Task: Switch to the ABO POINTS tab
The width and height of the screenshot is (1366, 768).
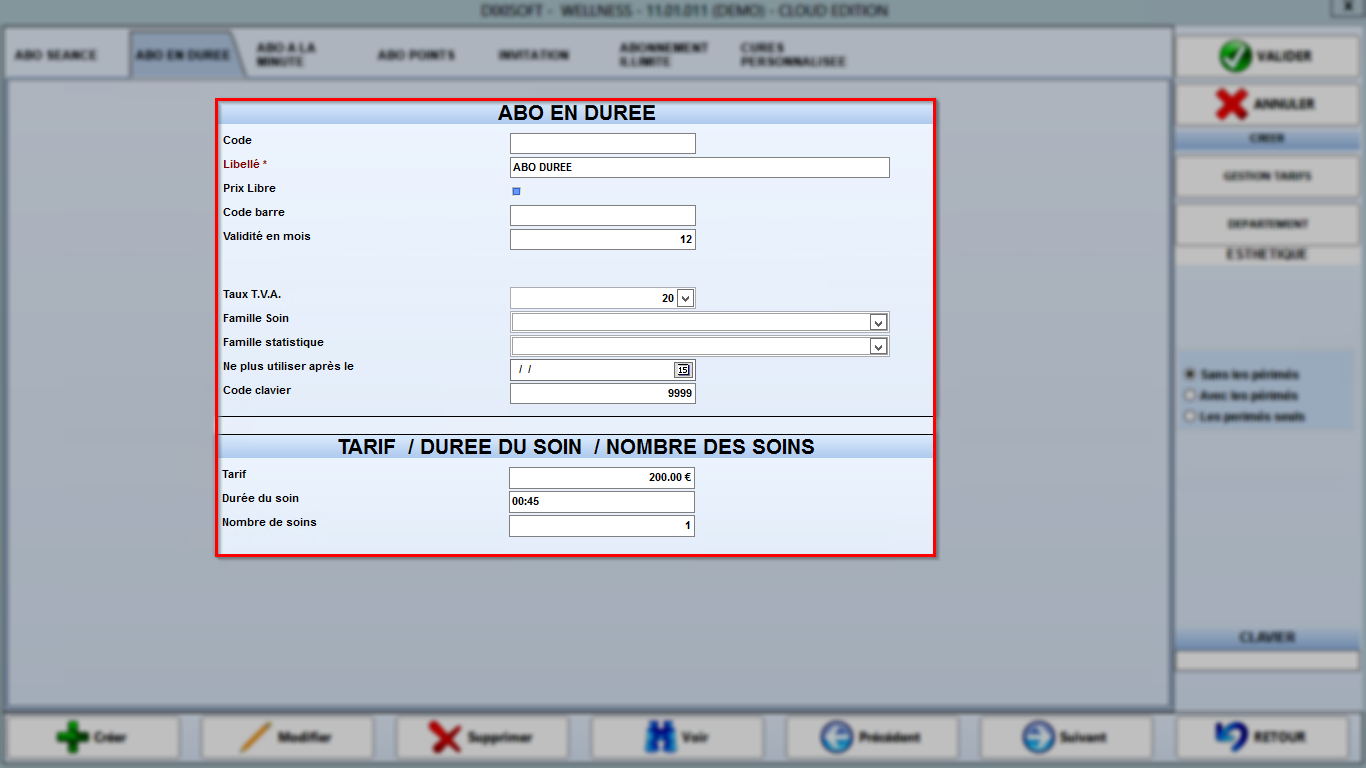Action: tap(416, 54)
